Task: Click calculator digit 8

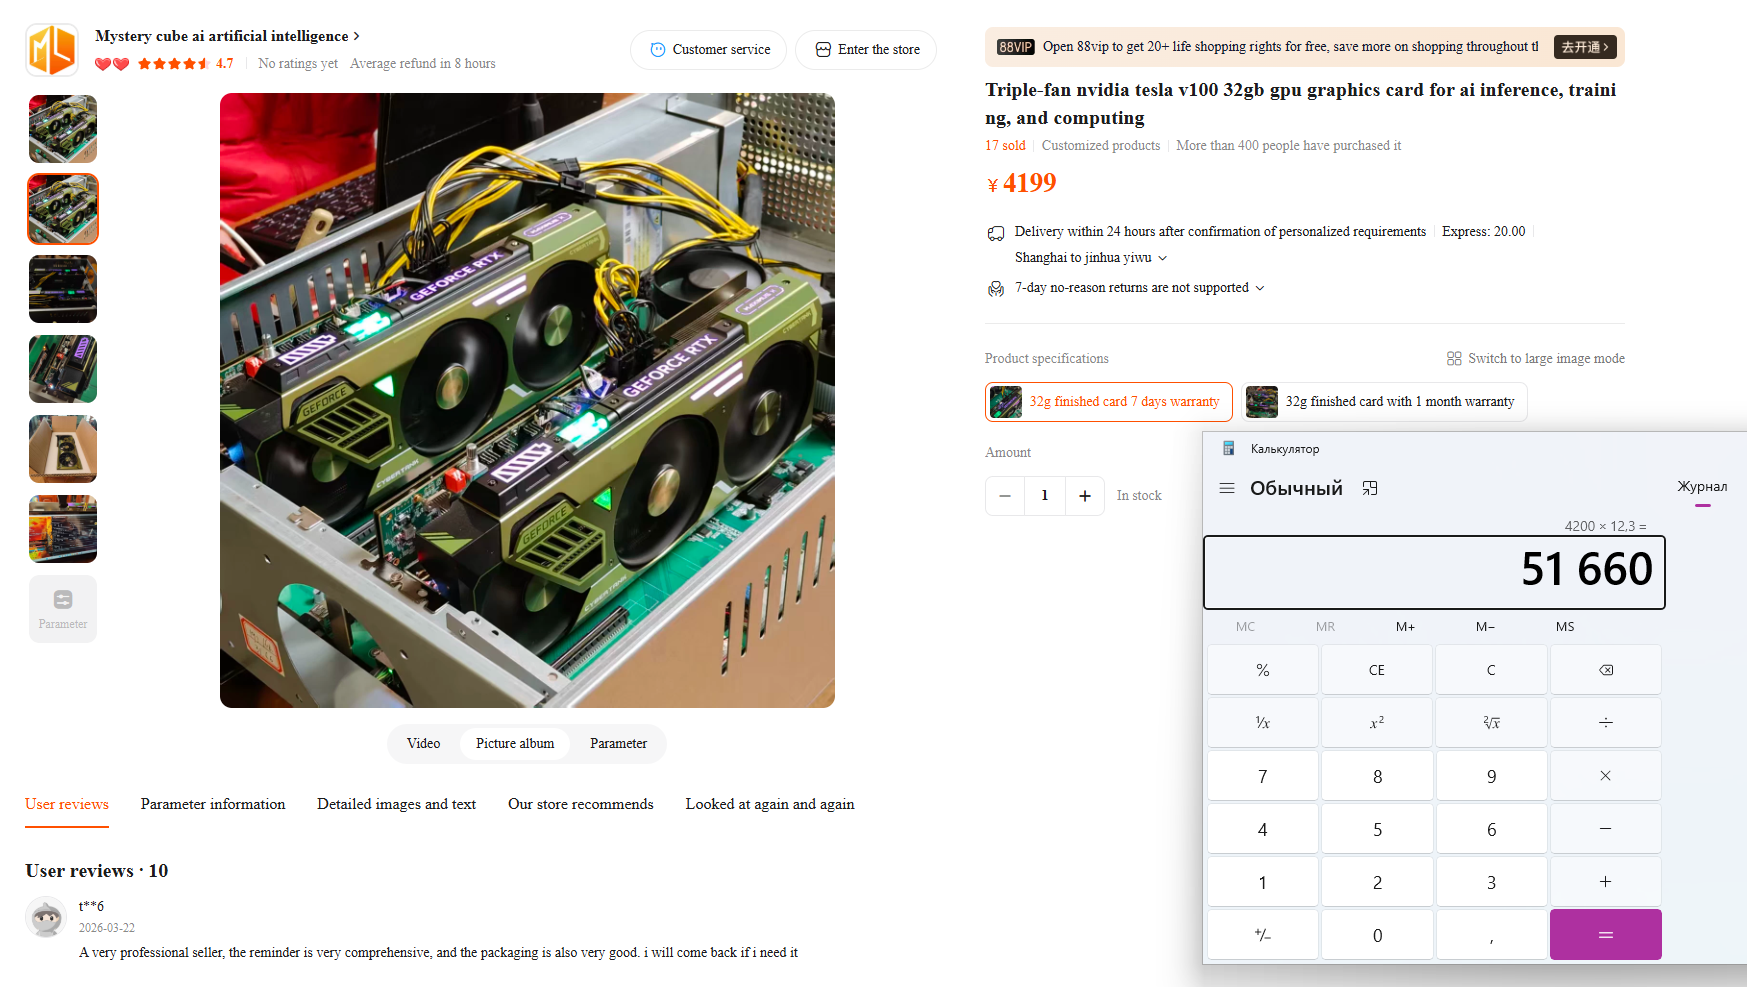Action: (x=1377, y=776)
